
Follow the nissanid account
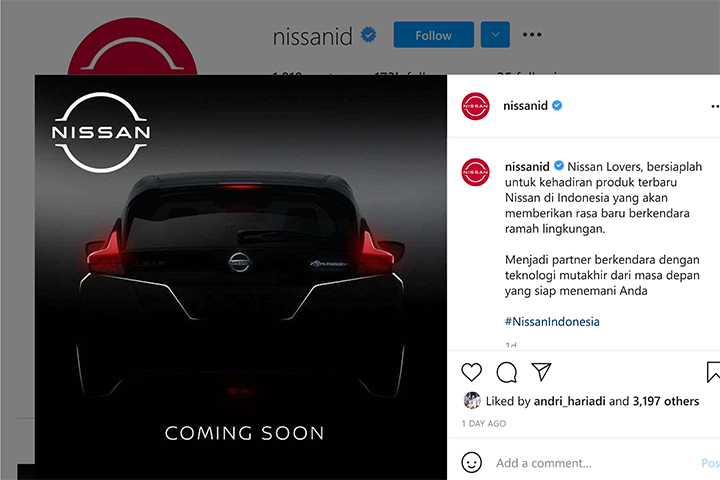tap(433, 34)
